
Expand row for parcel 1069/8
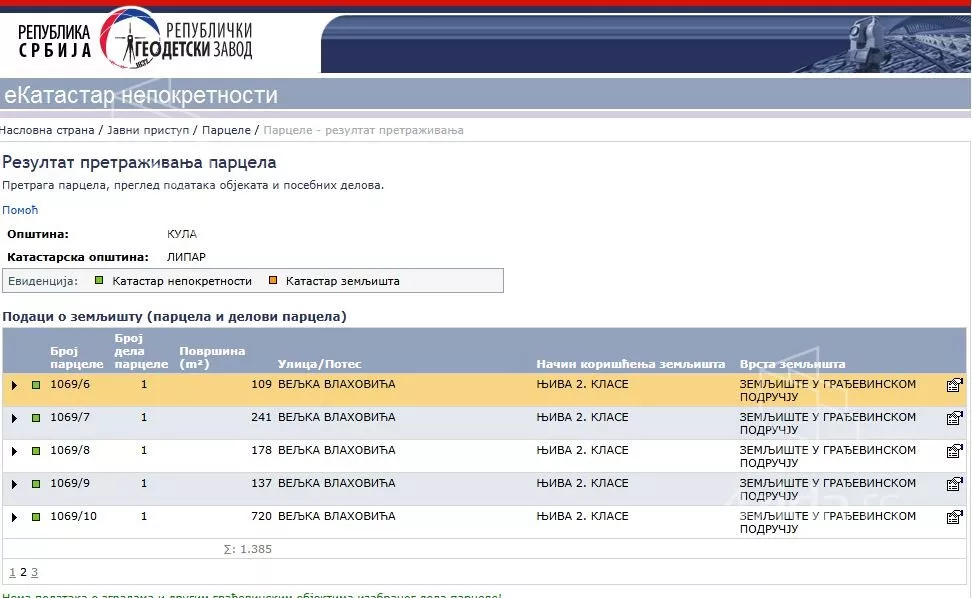point(14,451)
